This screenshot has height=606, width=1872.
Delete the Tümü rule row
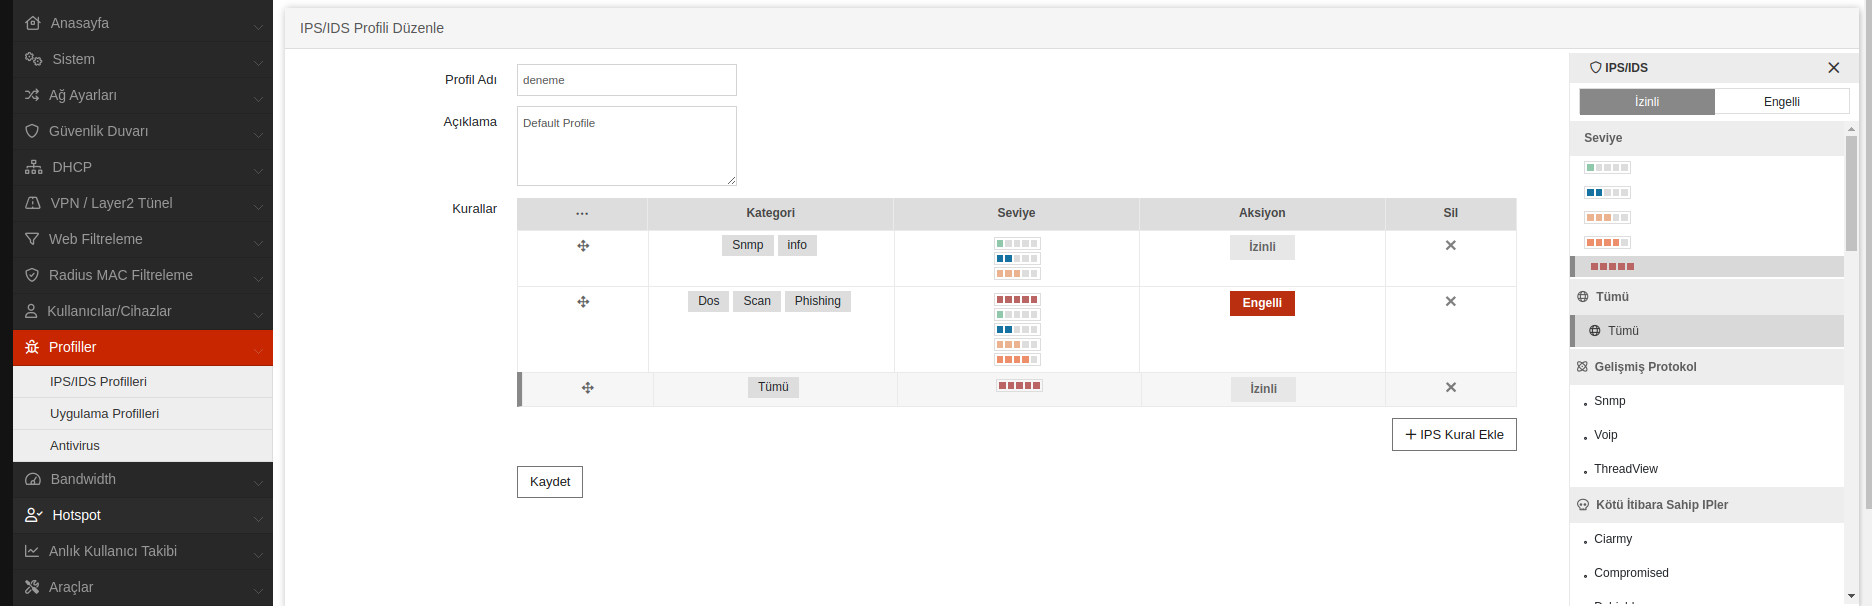point(1451,388)
